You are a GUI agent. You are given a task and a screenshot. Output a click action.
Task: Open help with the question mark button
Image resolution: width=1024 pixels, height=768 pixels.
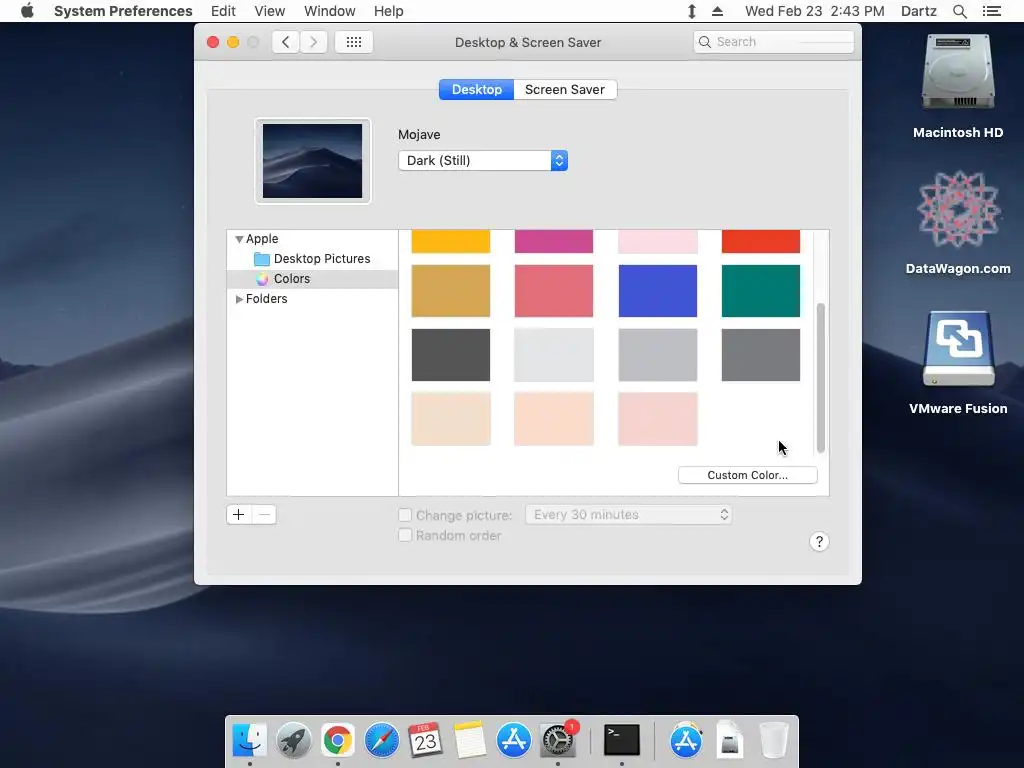point(819,541)
